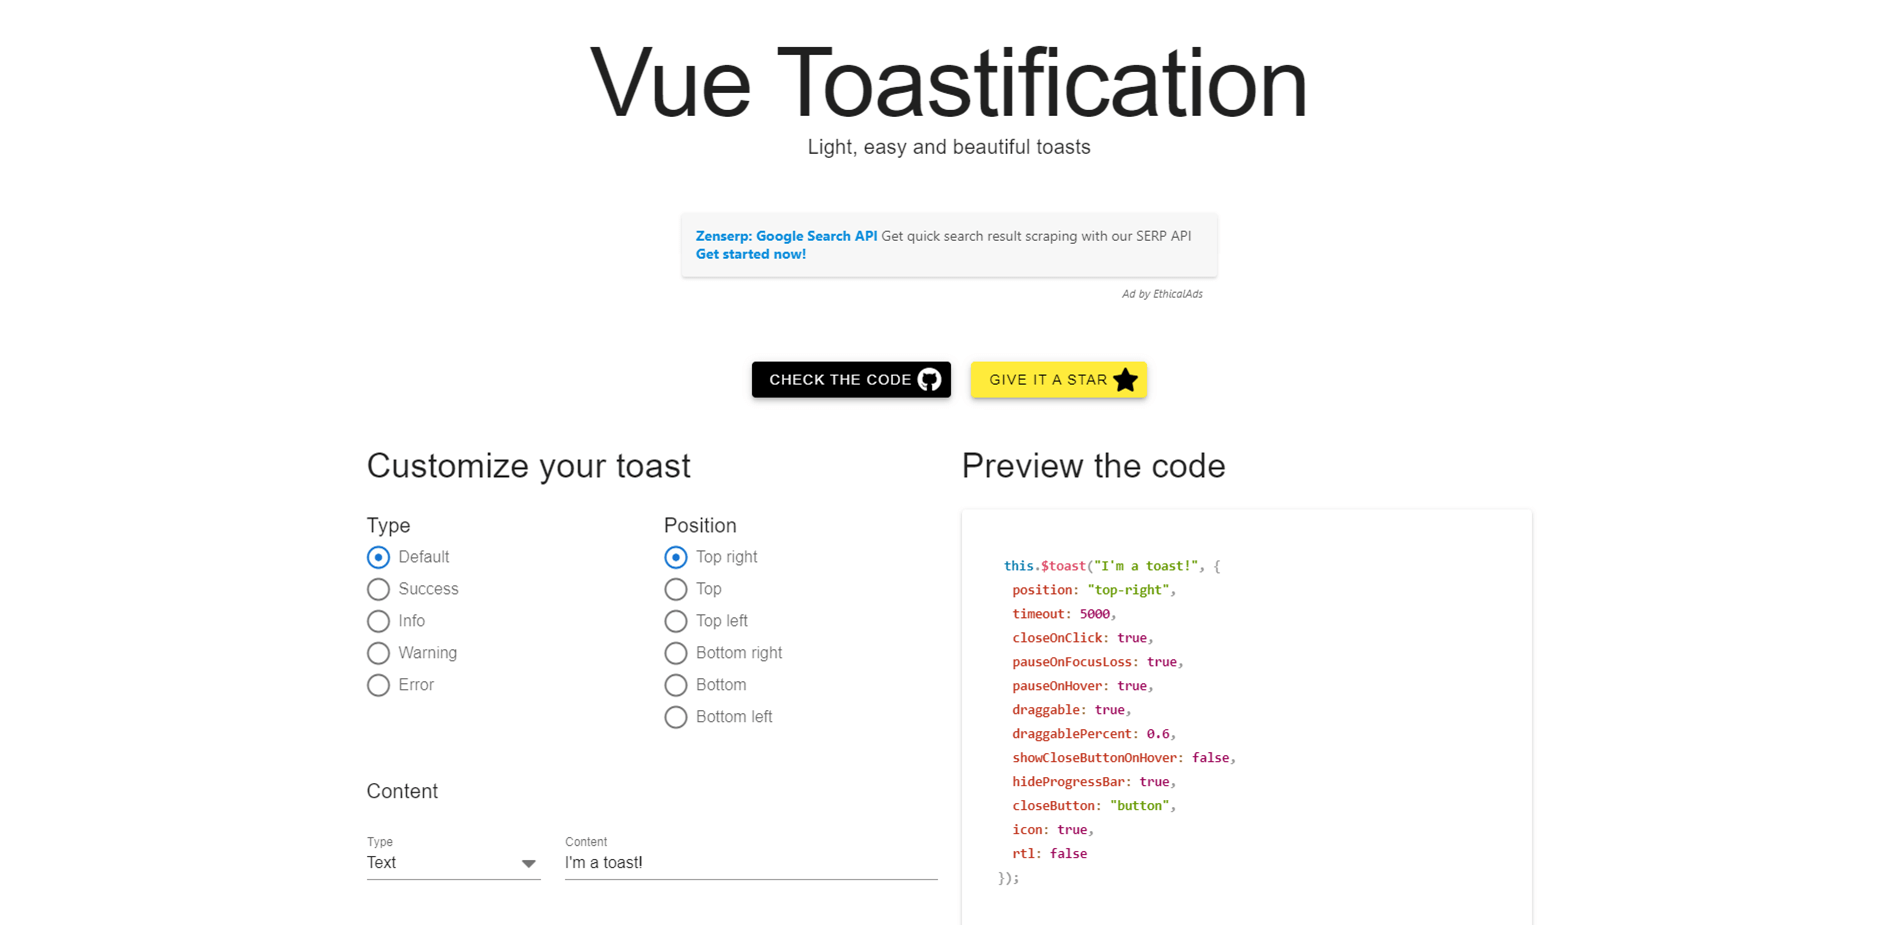Image resolution: width=1898 pixels, height=925 pixels.
Task: Choose the Top position radio button
Action: click(x=676, y=589)
